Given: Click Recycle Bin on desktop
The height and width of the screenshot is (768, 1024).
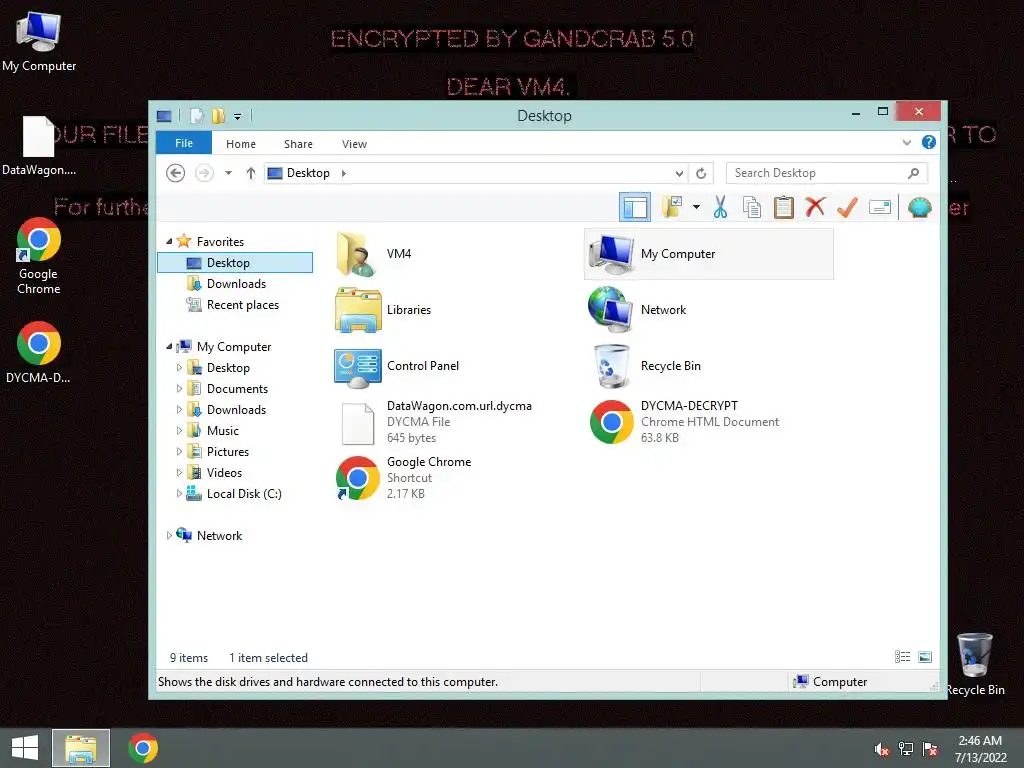Looking at the screenshot, I should coord(975,664).
